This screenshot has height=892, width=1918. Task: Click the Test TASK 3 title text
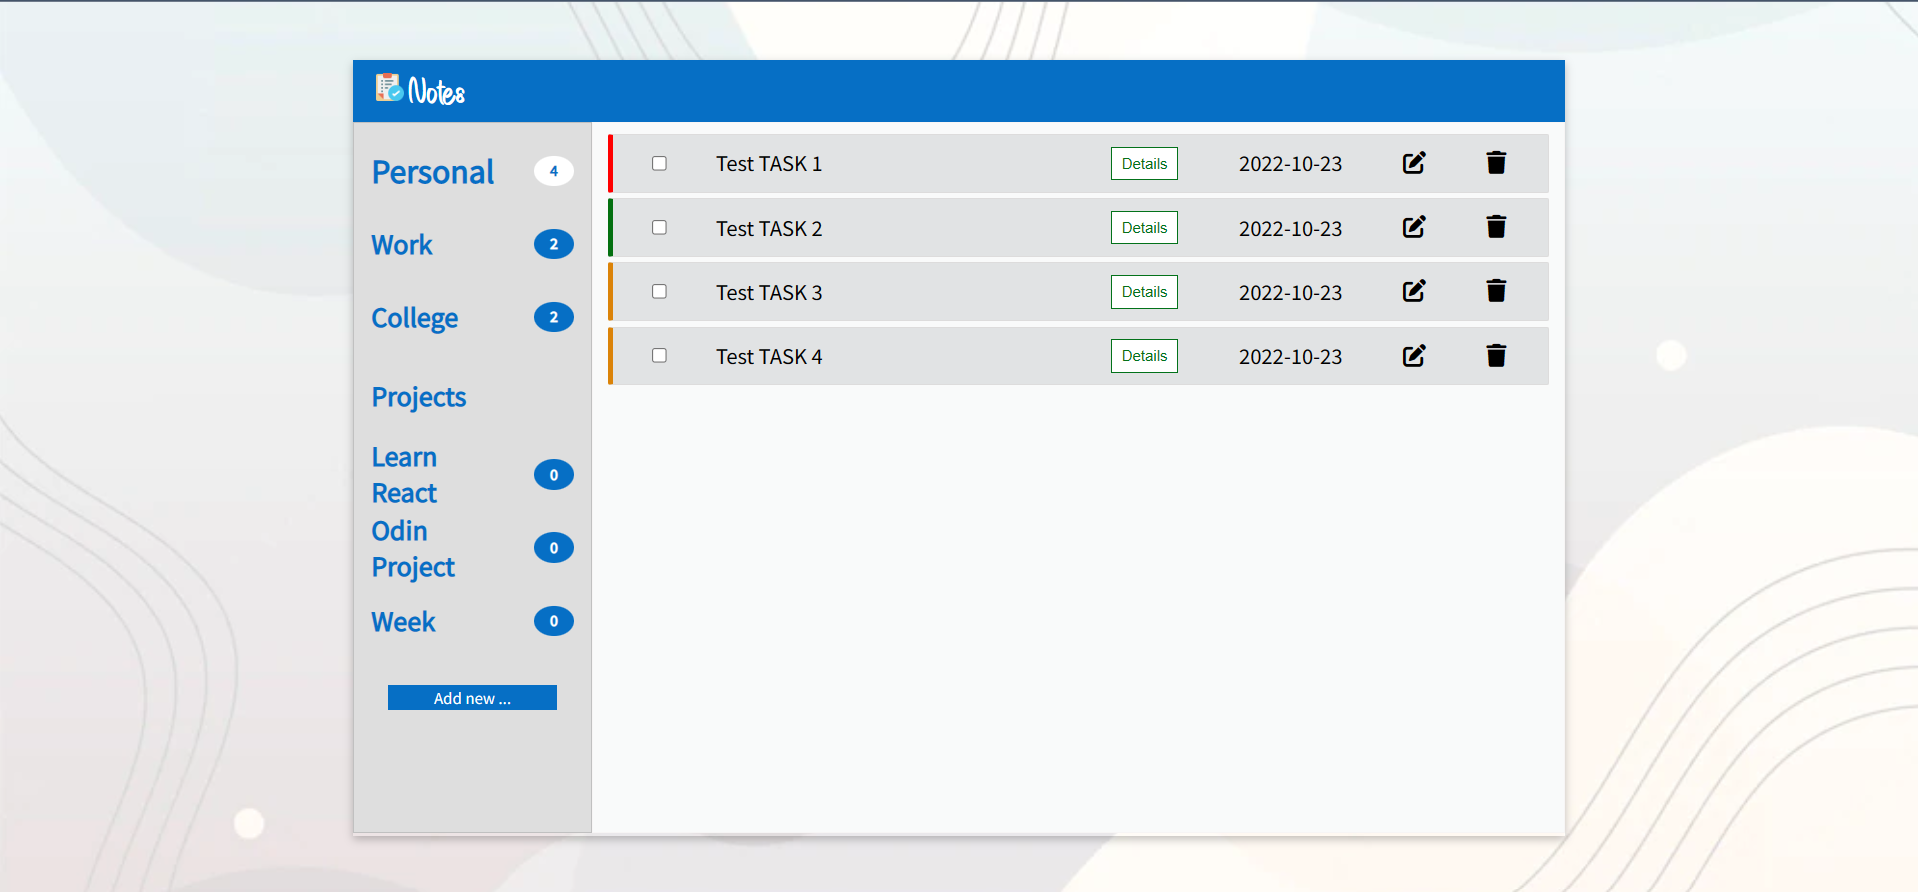tap(769, 293)
